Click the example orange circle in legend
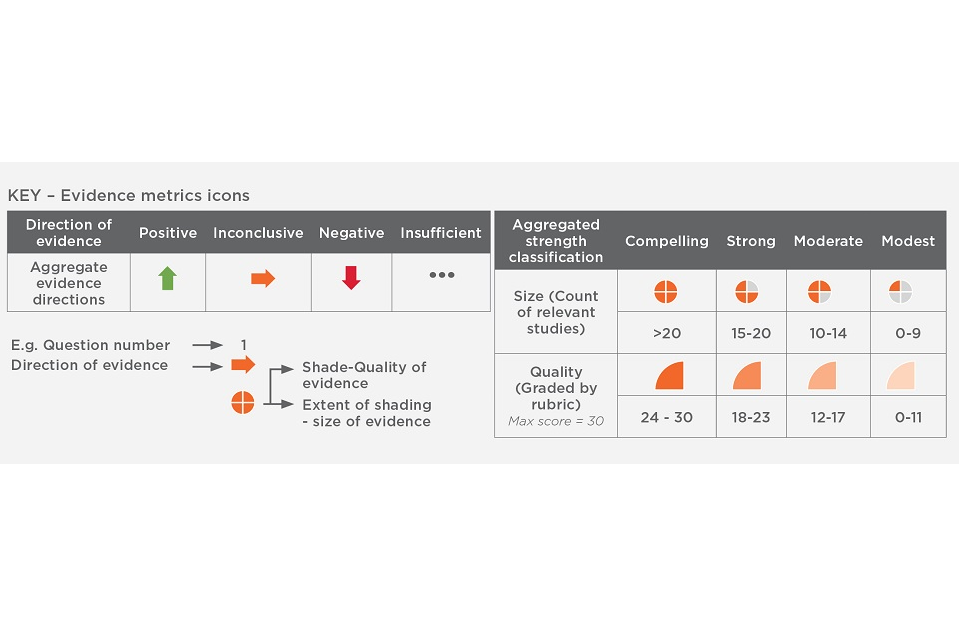Screen dimensions: 960x640 243,403
